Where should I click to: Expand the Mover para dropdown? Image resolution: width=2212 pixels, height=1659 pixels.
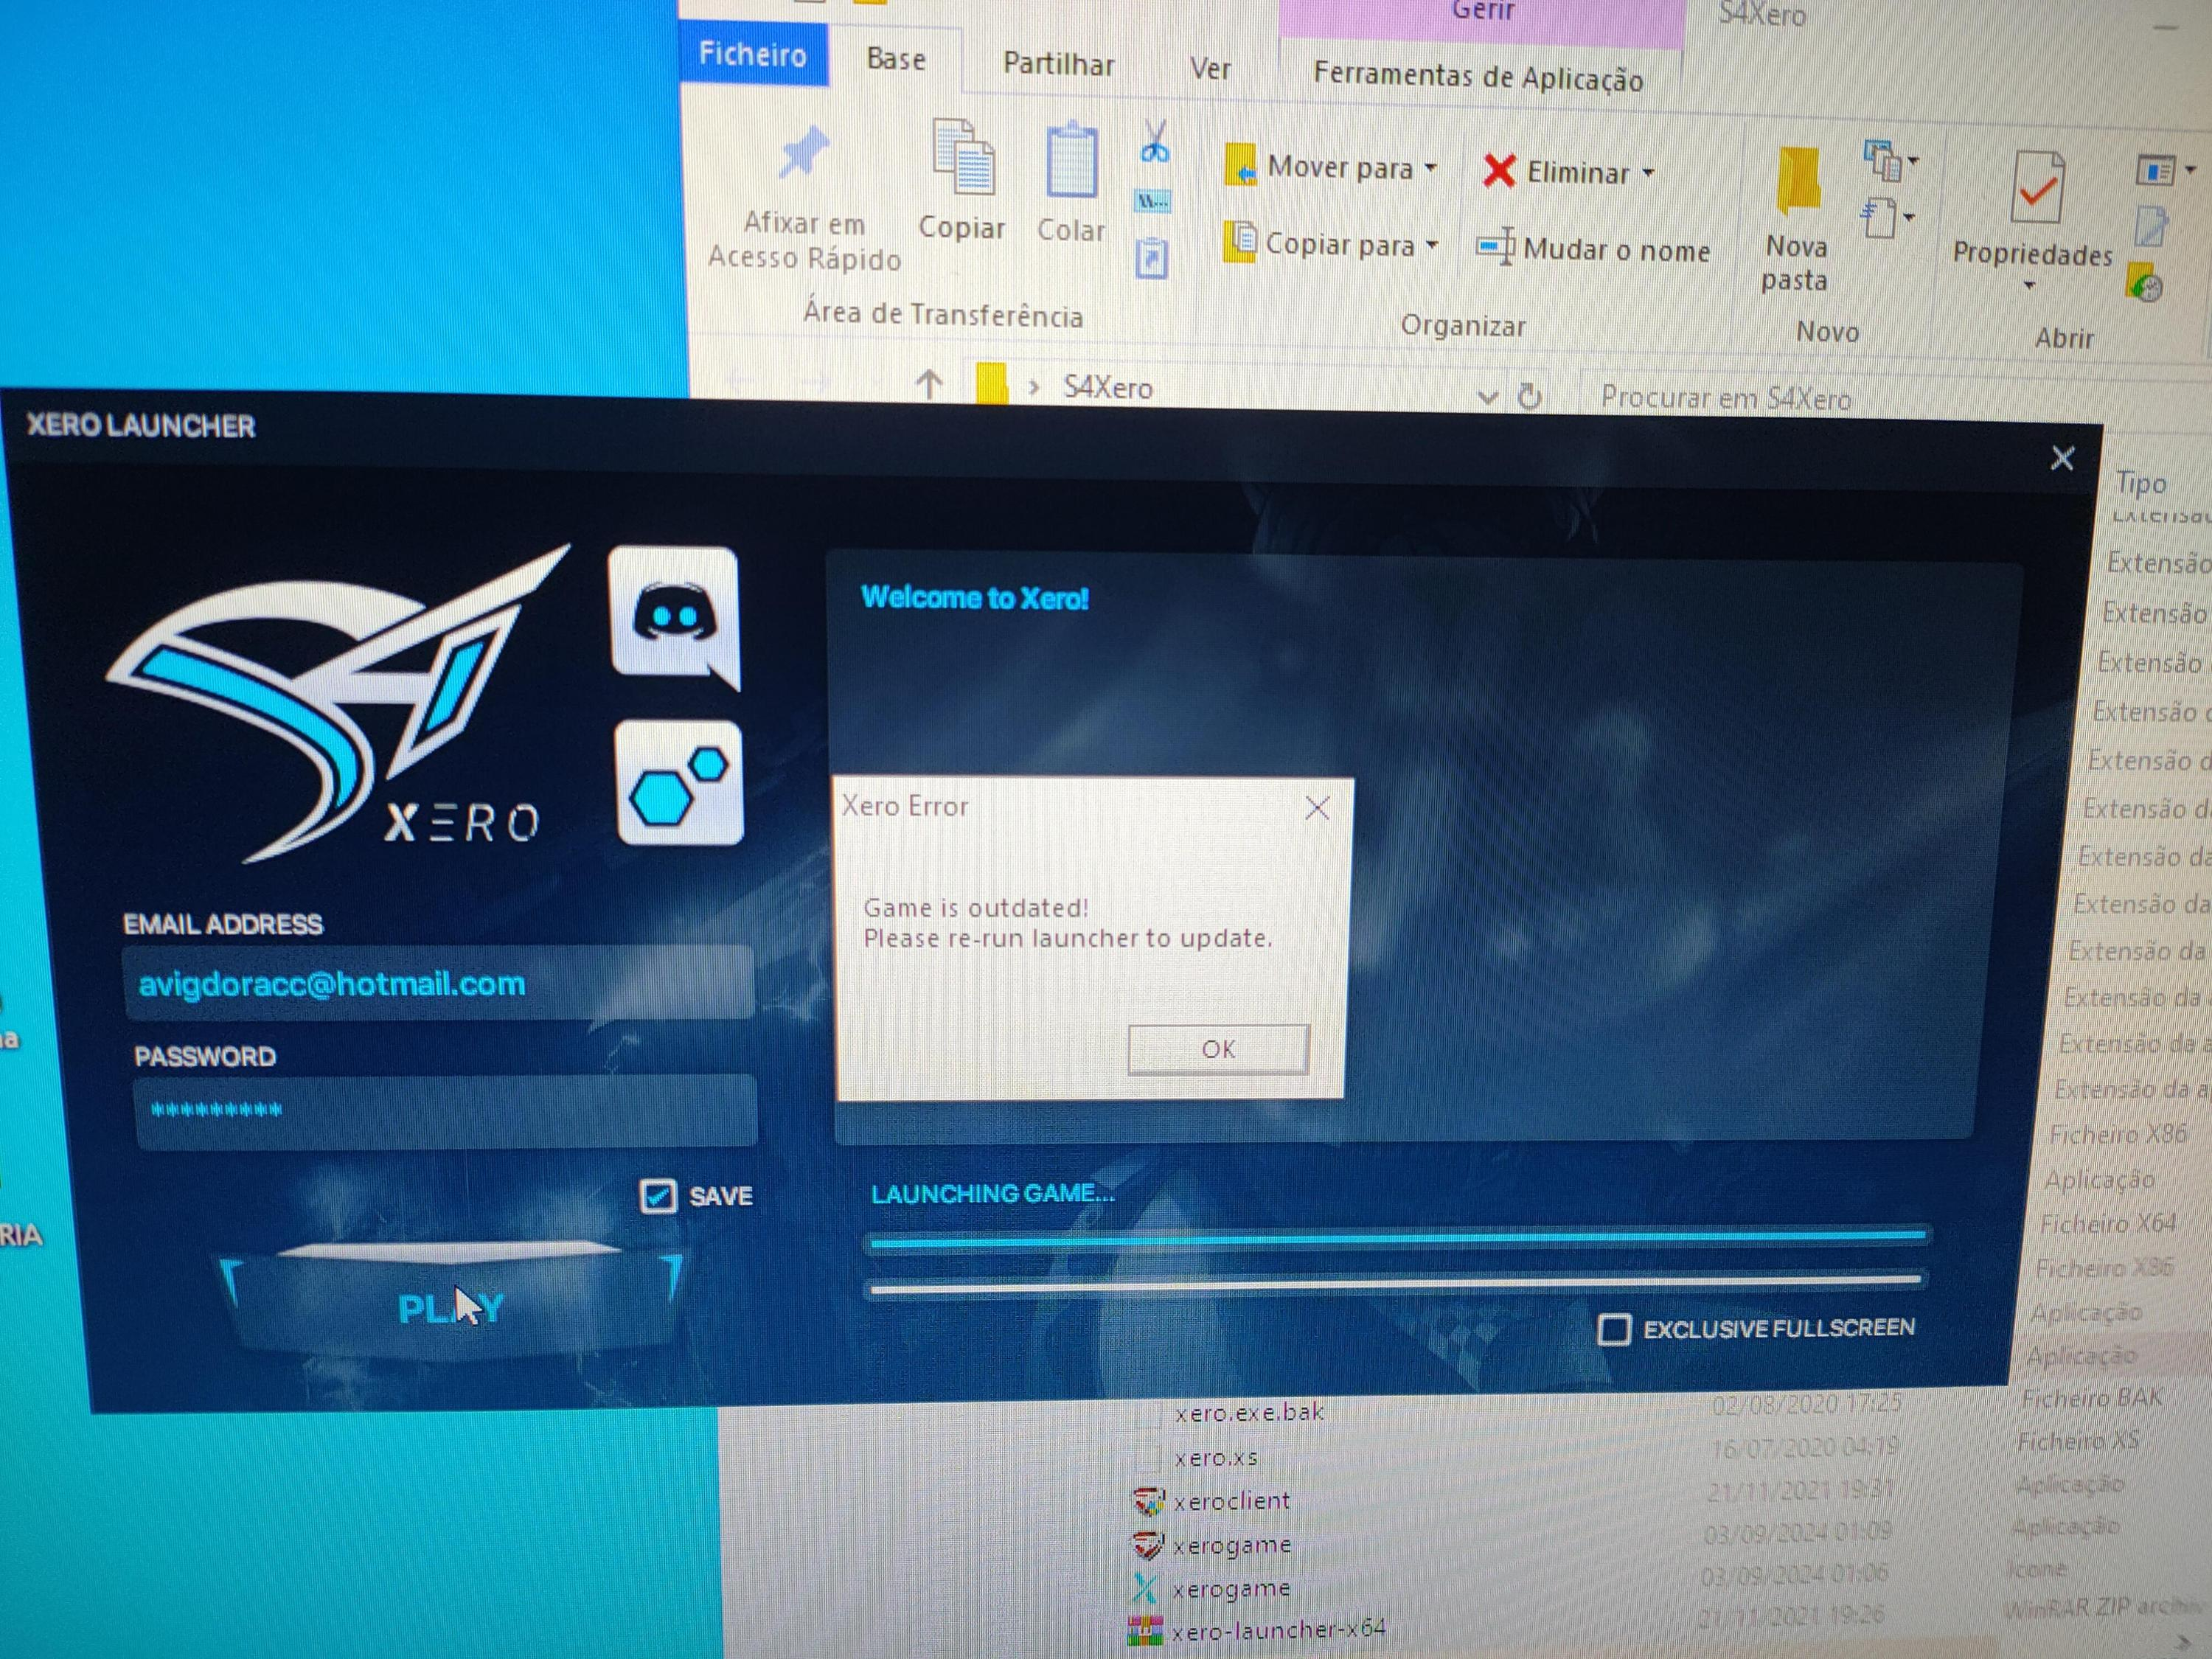(x=1431, y=168)
